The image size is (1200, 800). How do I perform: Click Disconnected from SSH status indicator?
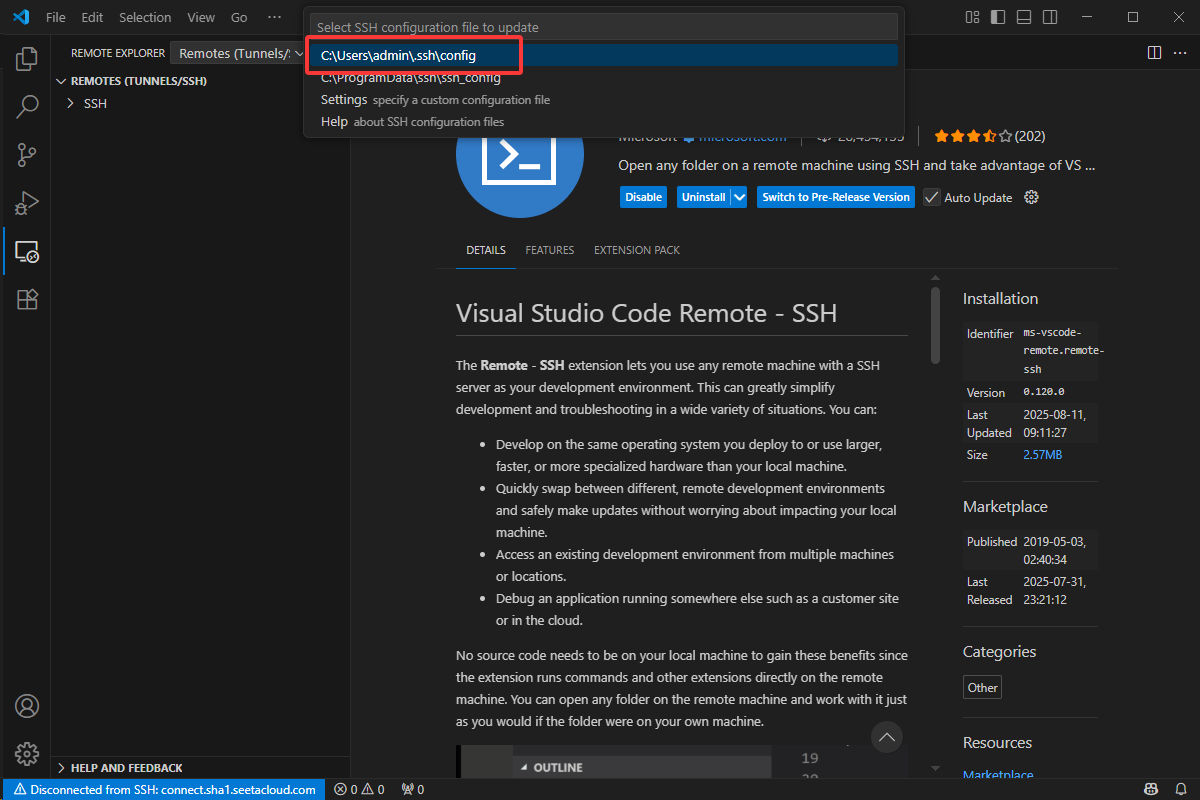pos(164,789)
